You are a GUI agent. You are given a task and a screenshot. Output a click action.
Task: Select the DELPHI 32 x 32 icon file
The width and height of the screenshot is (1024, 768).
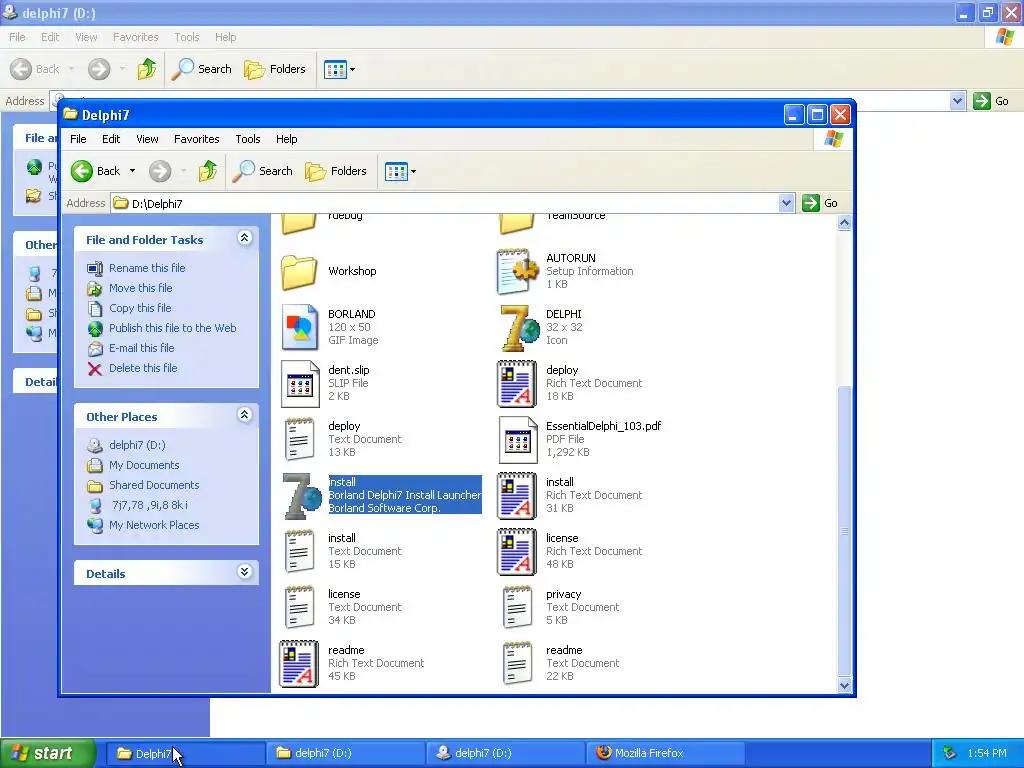tap(520, 328)
